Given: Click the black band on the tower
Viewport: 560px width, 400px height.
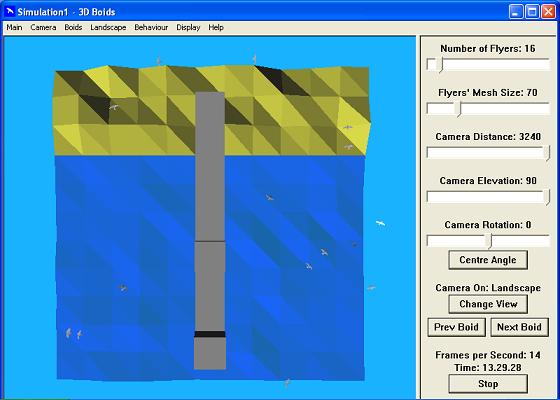Looking at the screenshot, I should point(210,334).
